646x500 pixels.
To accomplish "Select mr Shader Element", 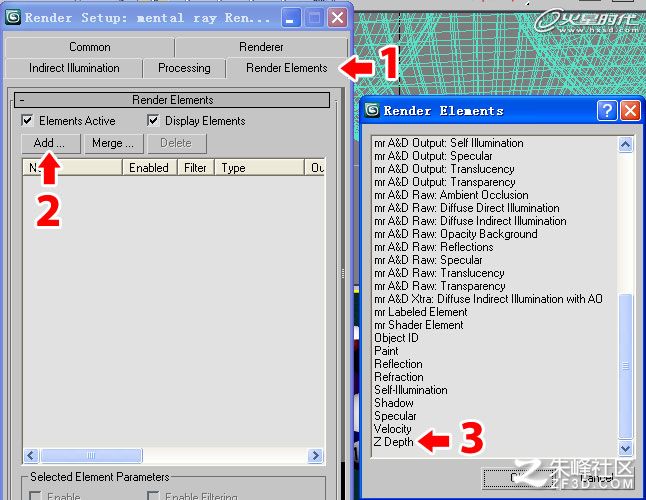I will coord(419,325).
